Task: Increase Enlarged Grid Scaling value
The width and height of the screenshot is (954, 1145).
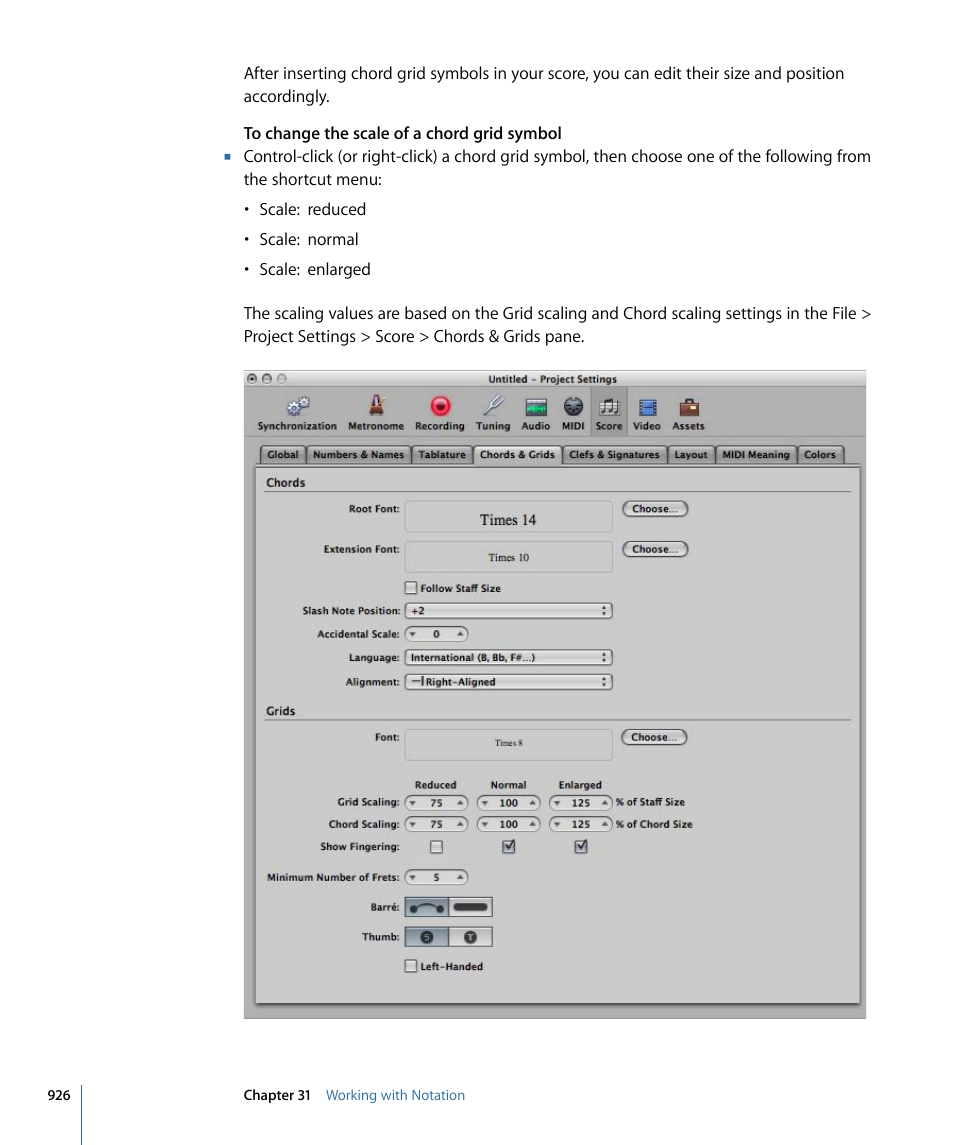Action: pyautogui.click(x=605, y=803)
